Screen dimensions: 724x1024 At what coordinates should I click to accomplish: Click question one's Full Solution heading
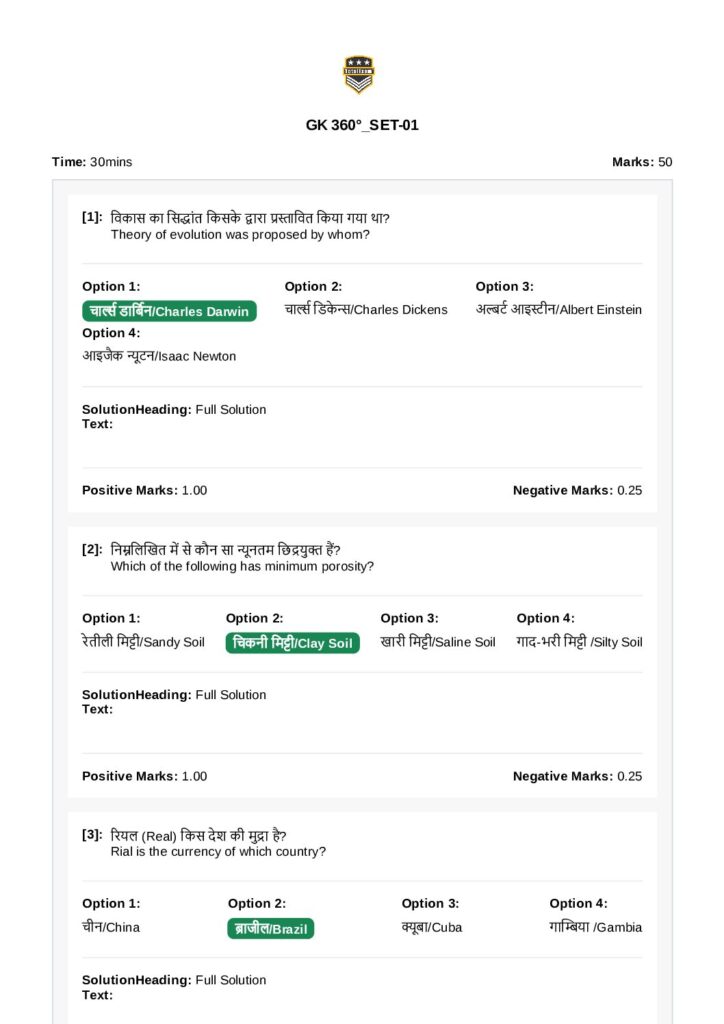(x=174, y=409)
